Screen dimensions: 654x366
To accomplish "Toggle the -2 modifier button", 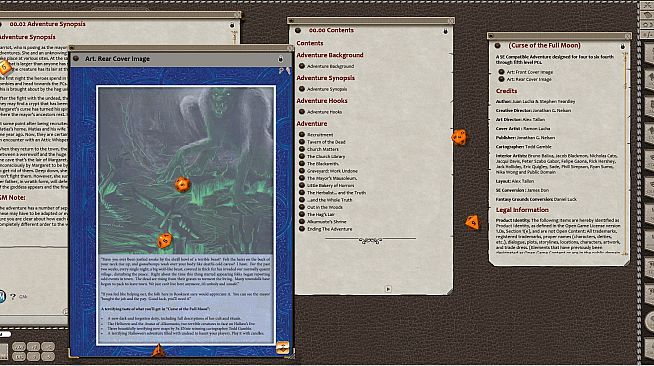I will tap(33, 356).
